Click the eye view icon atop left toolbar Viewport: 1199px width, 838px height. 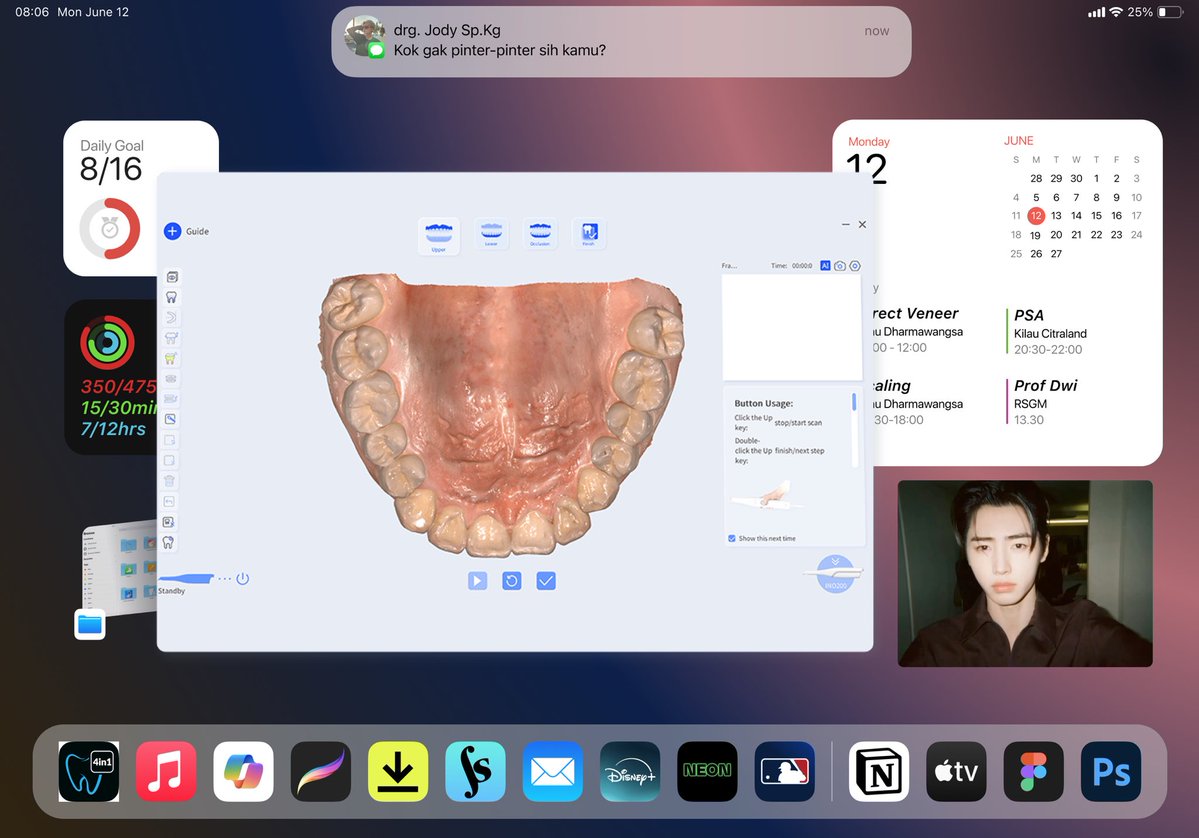pyautogui.click(x=172, y=277)
